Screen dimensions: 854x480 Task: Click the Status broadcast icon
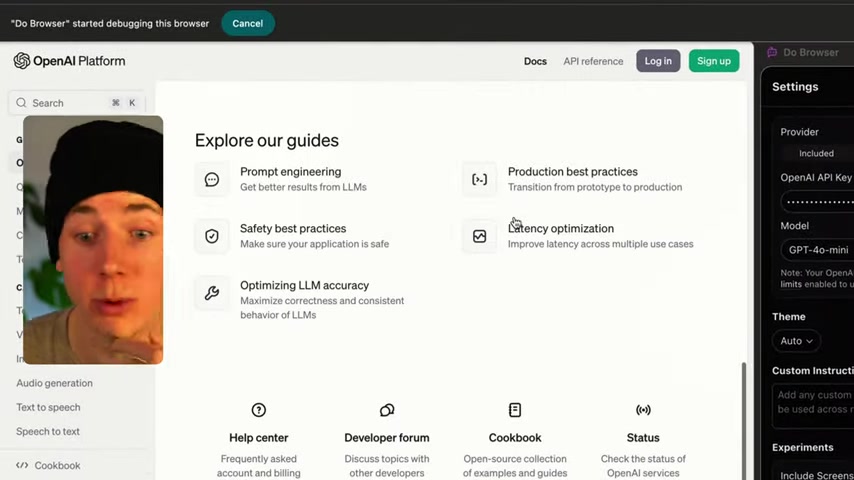coord(643,410)
